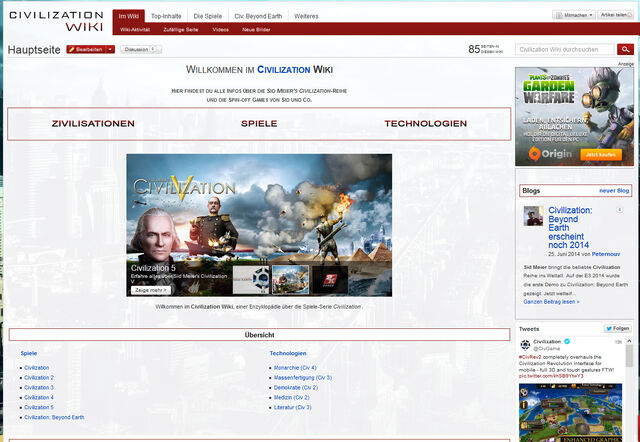Open the Diskussion button

point(141,49)
